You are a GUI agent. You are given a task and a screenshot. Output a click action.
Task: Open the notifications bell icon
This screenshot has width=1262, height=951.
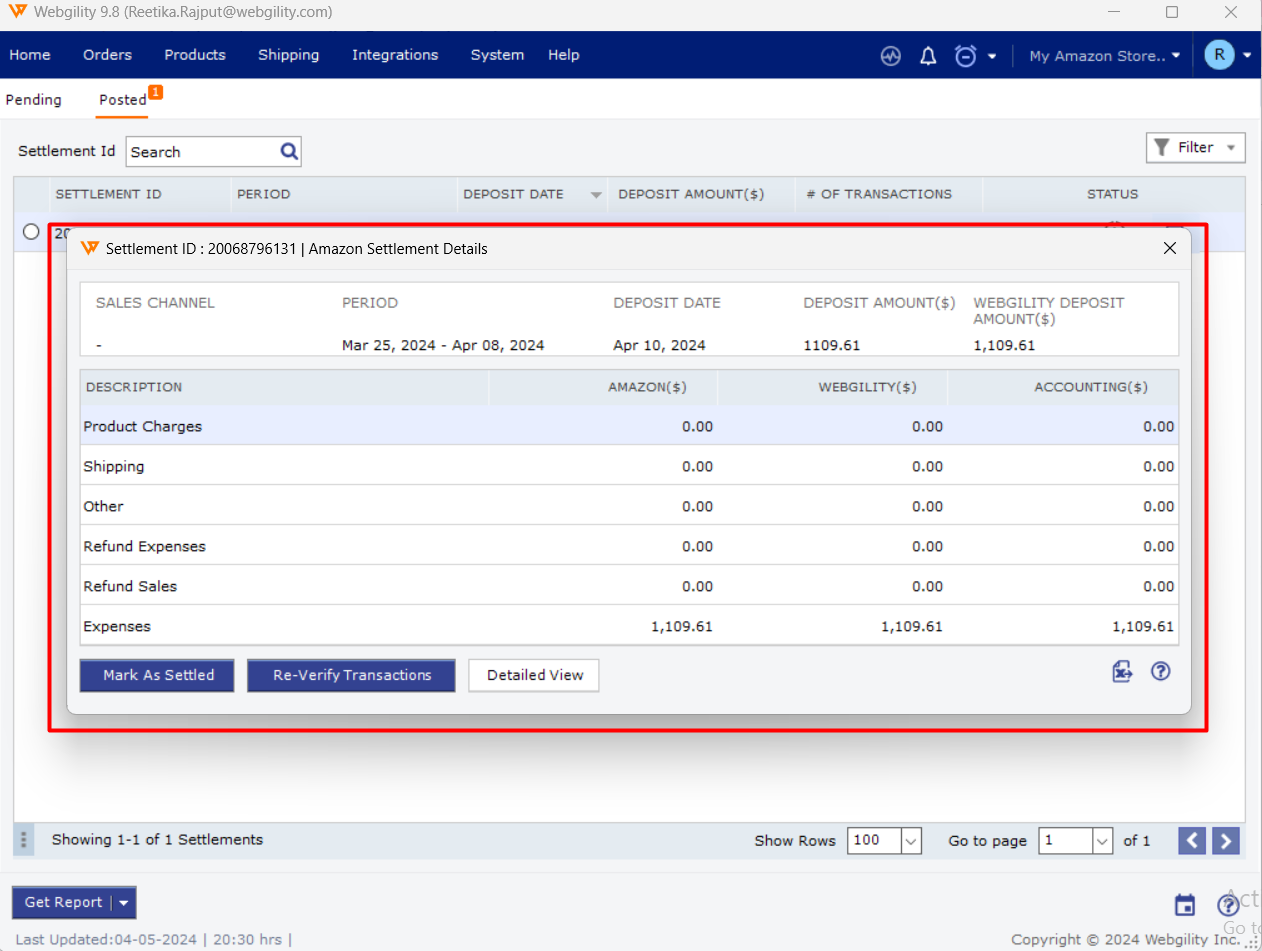coord(928,56)
